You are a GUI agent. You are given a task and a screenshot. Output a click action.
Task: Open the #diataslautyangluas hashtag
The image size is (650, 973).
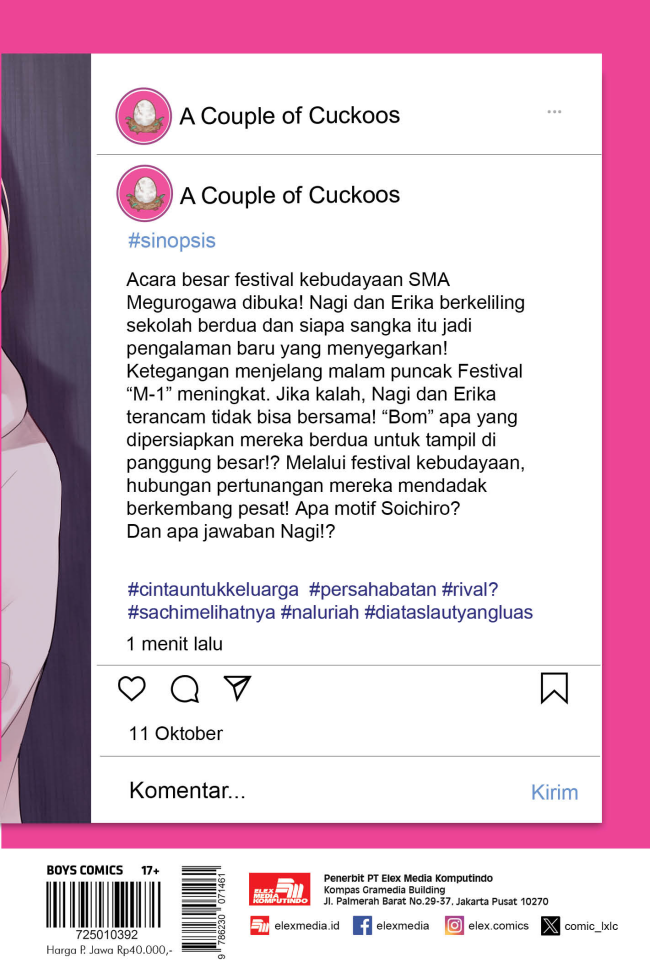click(x=448, y=612)
